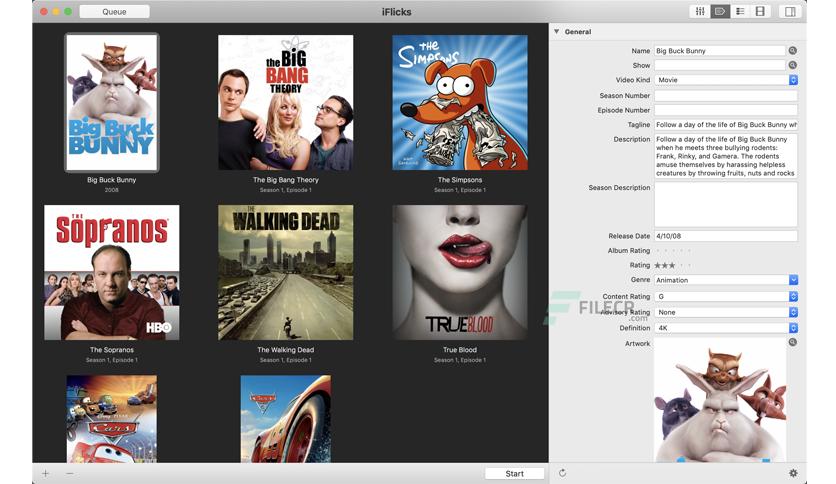Image resolution: width=836 pixels, height=484 pixels.
Task: Click the Release Date field
Action: tap(726, 236)
